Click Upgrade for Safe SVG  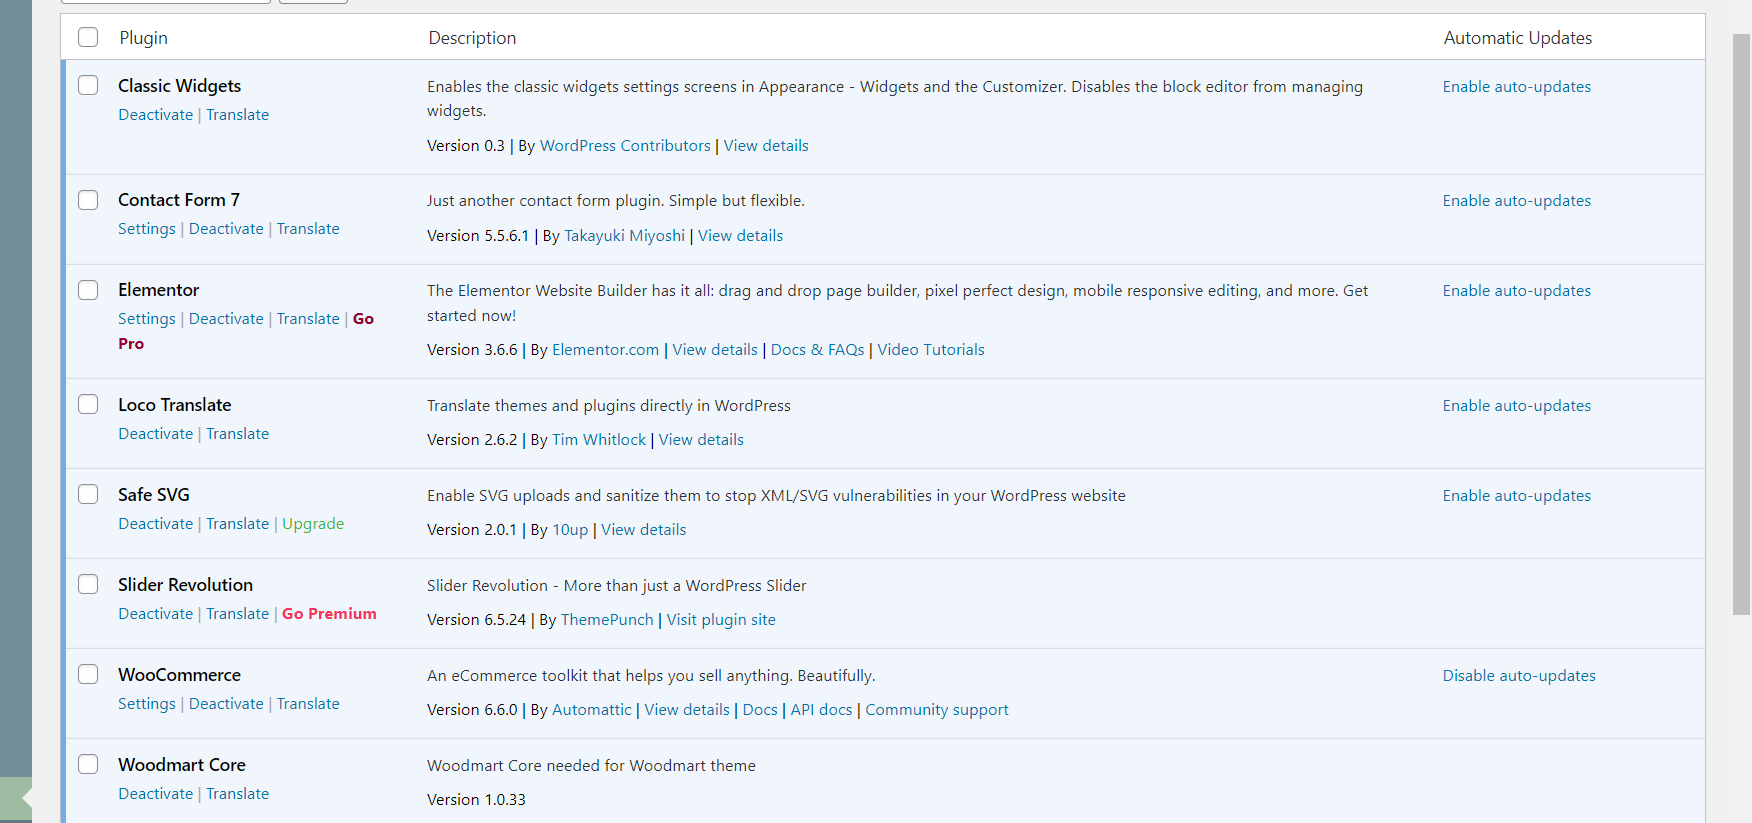pos(313,524)
